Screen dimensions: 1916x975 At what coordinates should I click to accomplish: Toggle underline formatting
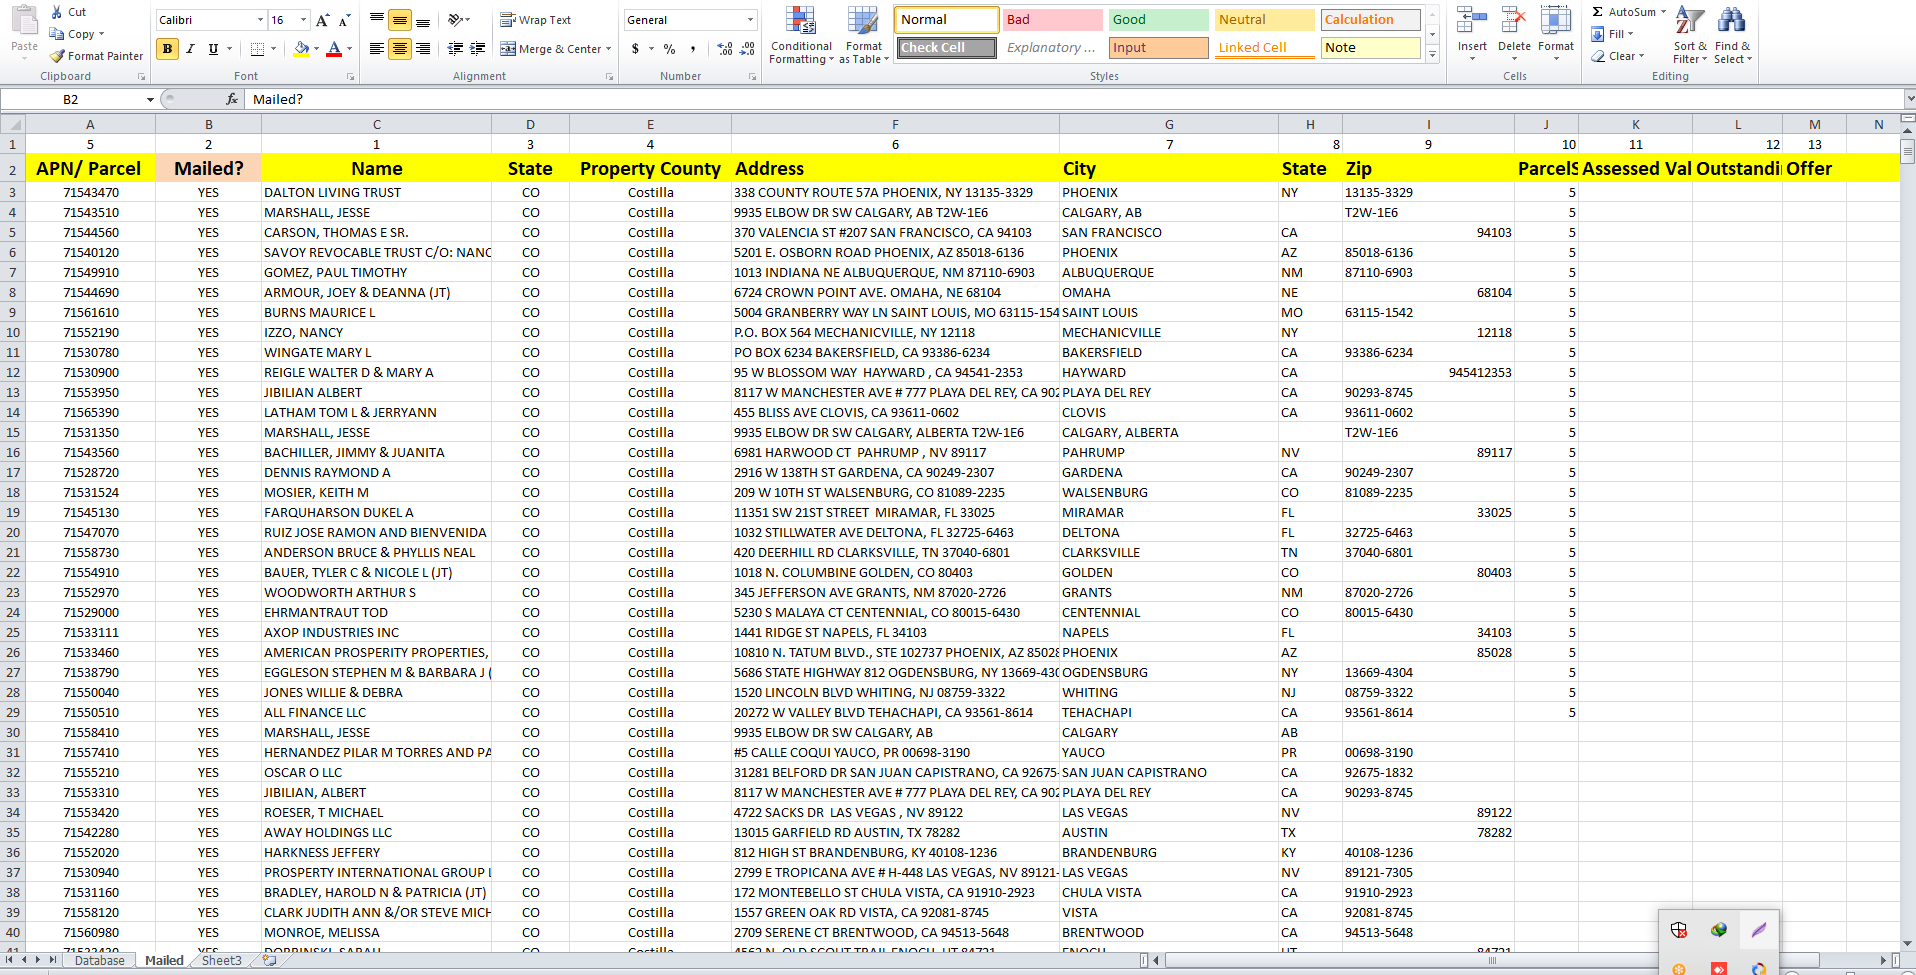coord(211,48)
